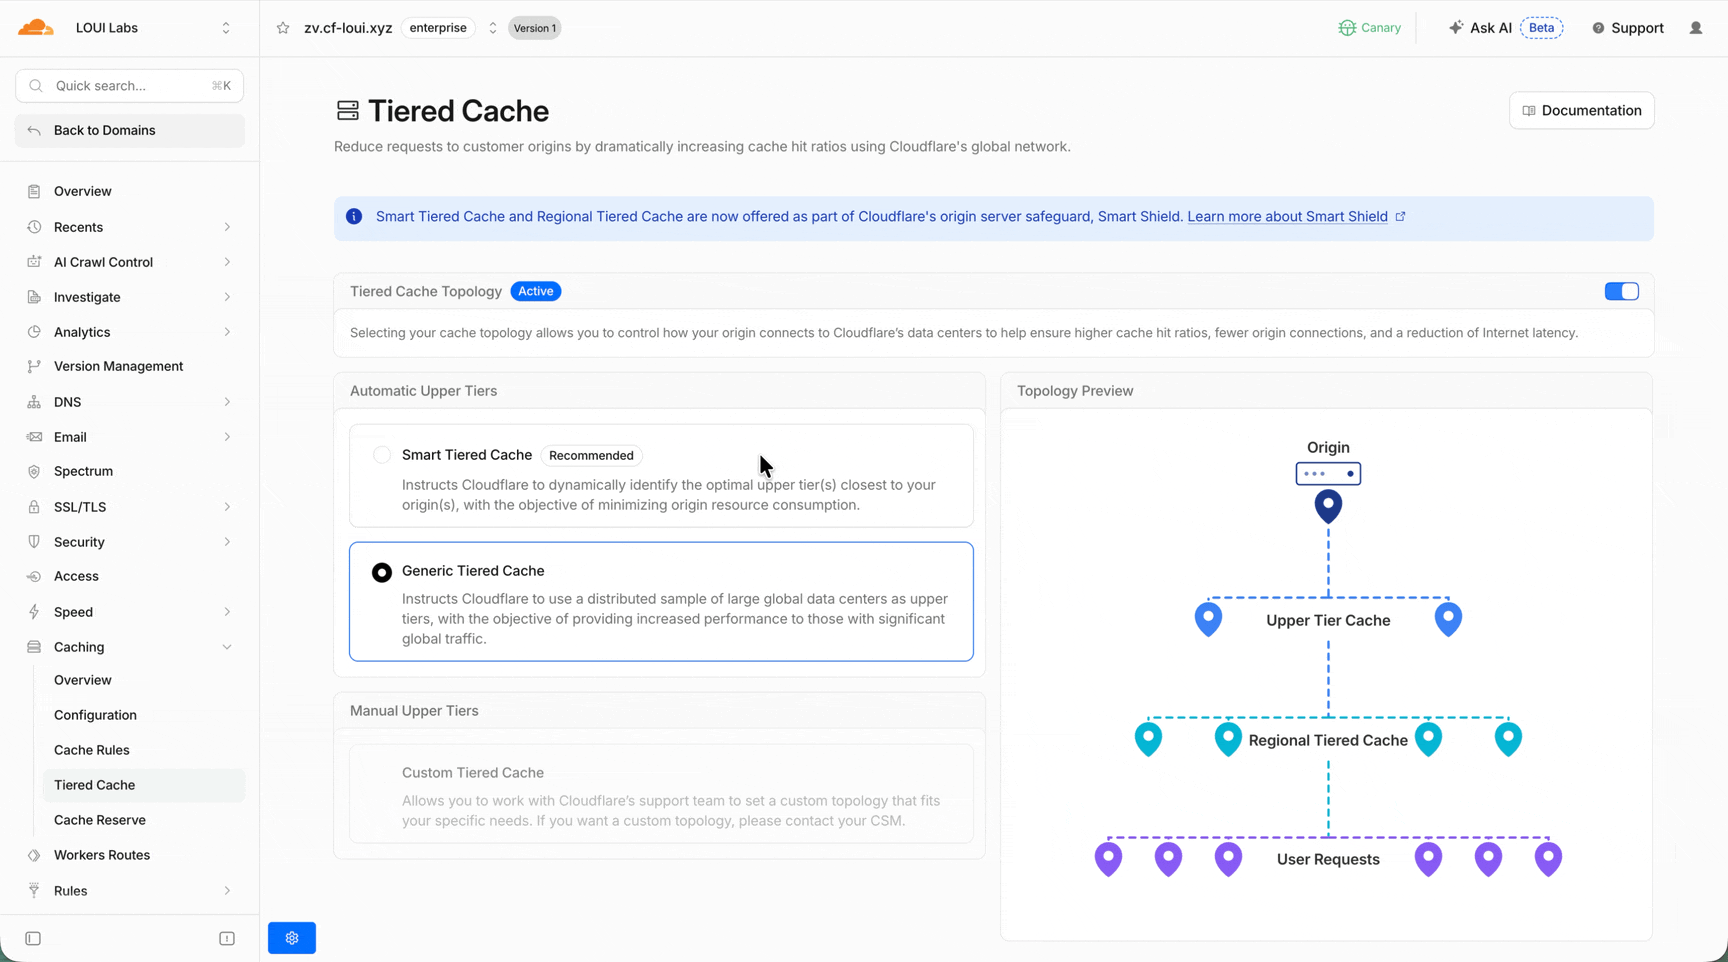Click the Spectrum shield icon

pyautogui.click(x=34, y=471)
